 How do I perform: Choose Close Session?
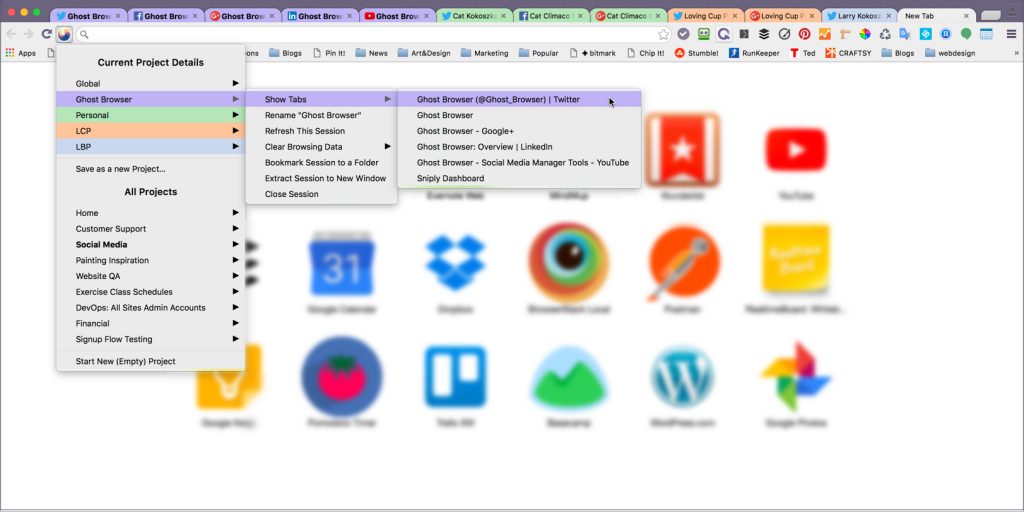point(321,194)
